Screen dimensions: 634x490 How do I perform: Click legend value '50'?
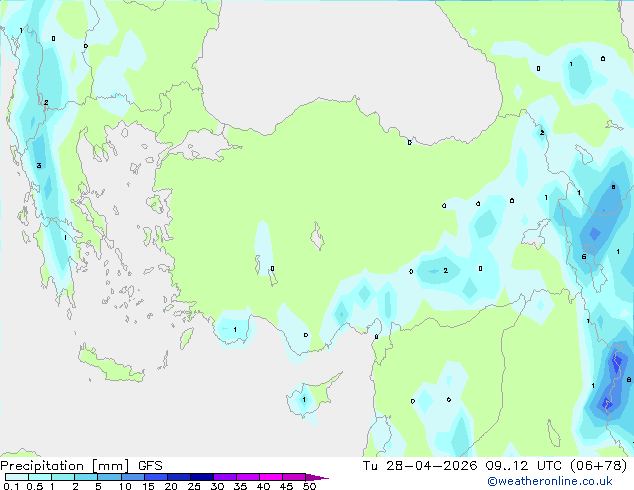click(x=310, y=486)
